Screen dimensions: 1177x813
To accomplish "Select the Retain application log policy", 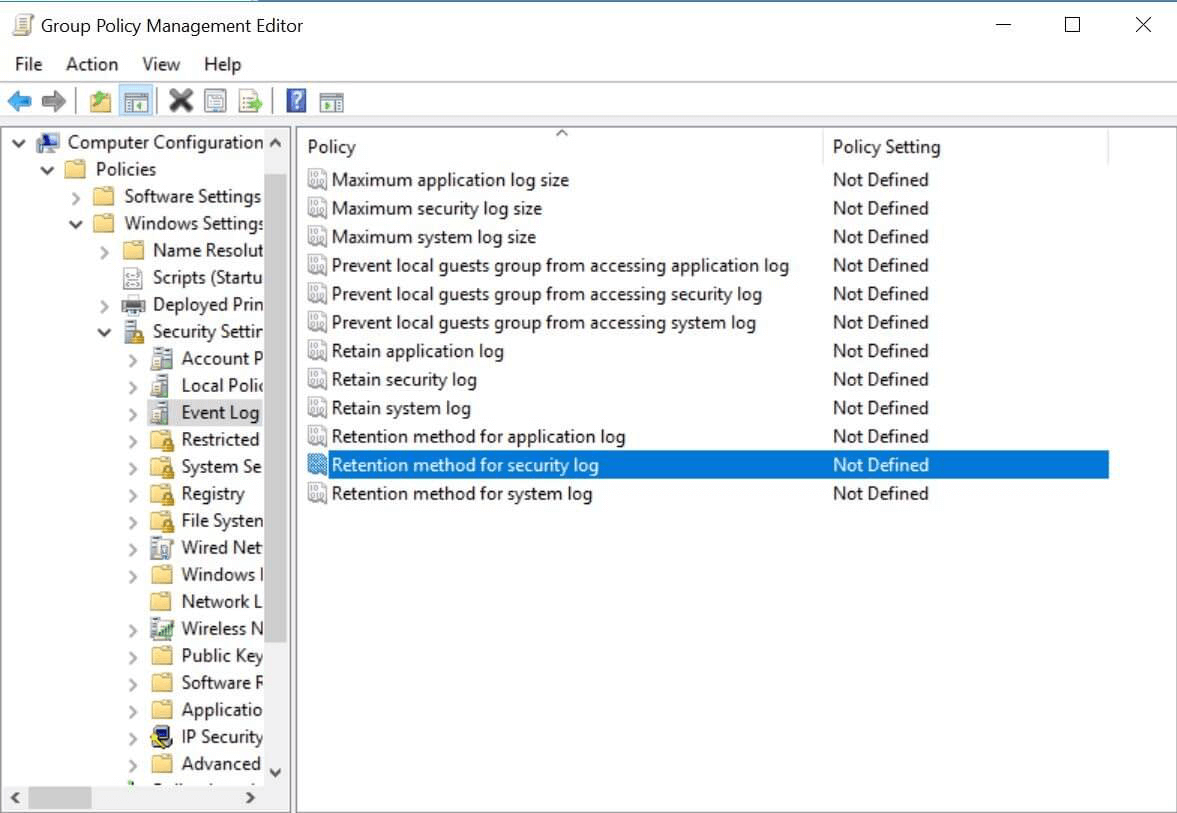I will 417,351.
